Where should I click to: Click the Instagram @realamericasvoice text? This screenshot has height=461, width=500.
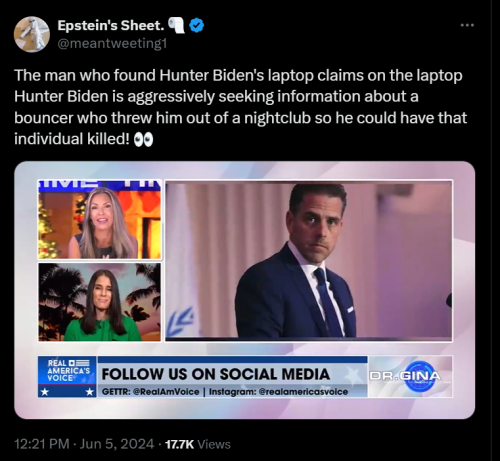[x=278, y=392]
